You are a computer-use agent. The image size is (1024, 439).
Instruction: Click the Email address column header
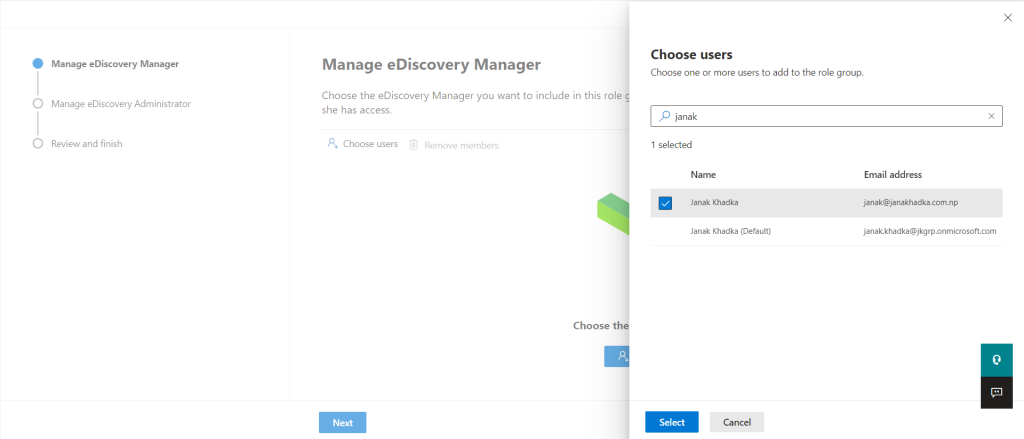point(893,175)
